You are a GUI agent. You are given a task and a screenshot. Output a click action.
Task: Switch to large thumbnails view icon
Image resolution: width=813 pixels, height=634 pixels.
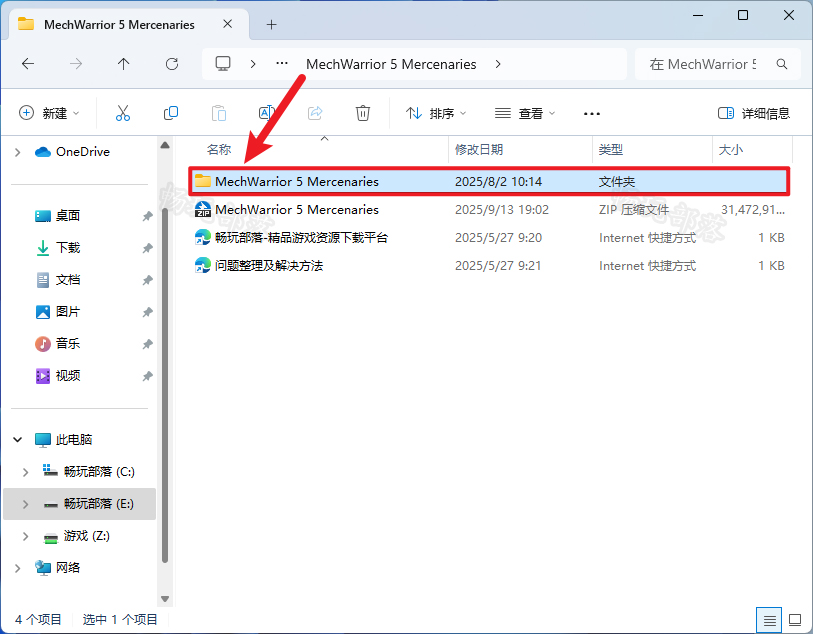click(795, 619)
